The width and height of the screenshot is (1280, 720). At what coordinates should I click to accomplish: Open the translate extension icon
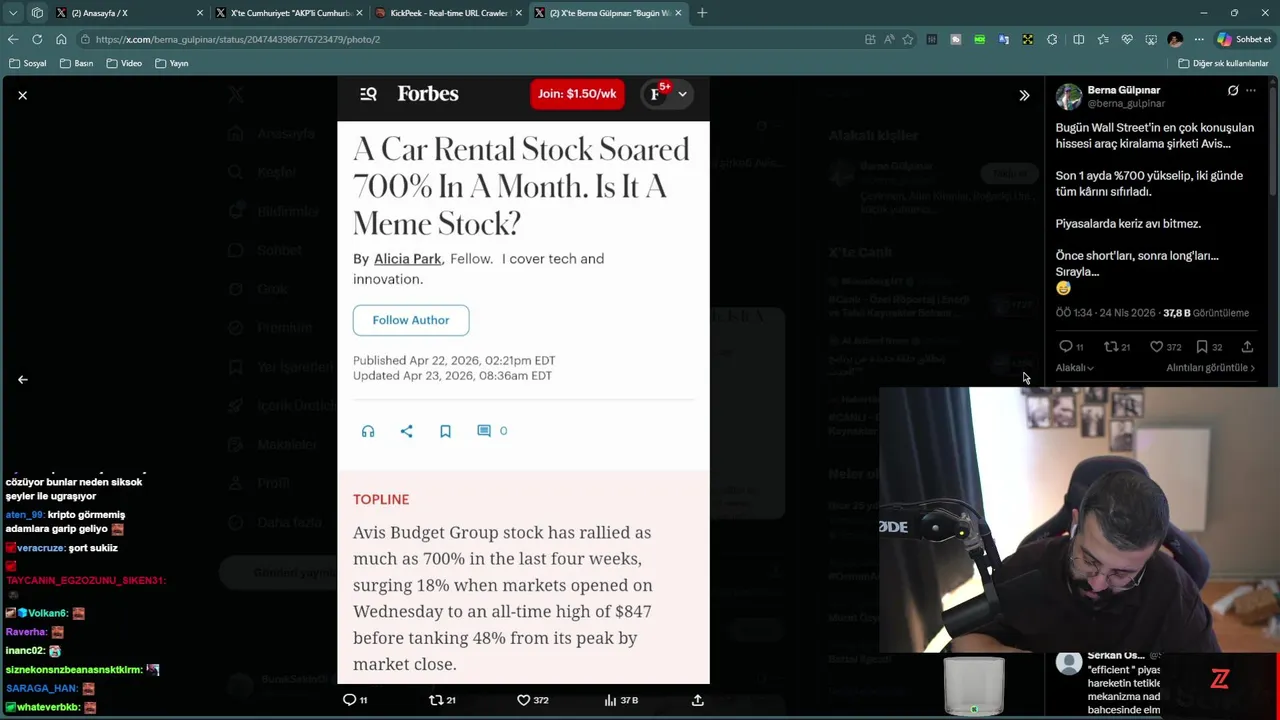(1003, 39)
